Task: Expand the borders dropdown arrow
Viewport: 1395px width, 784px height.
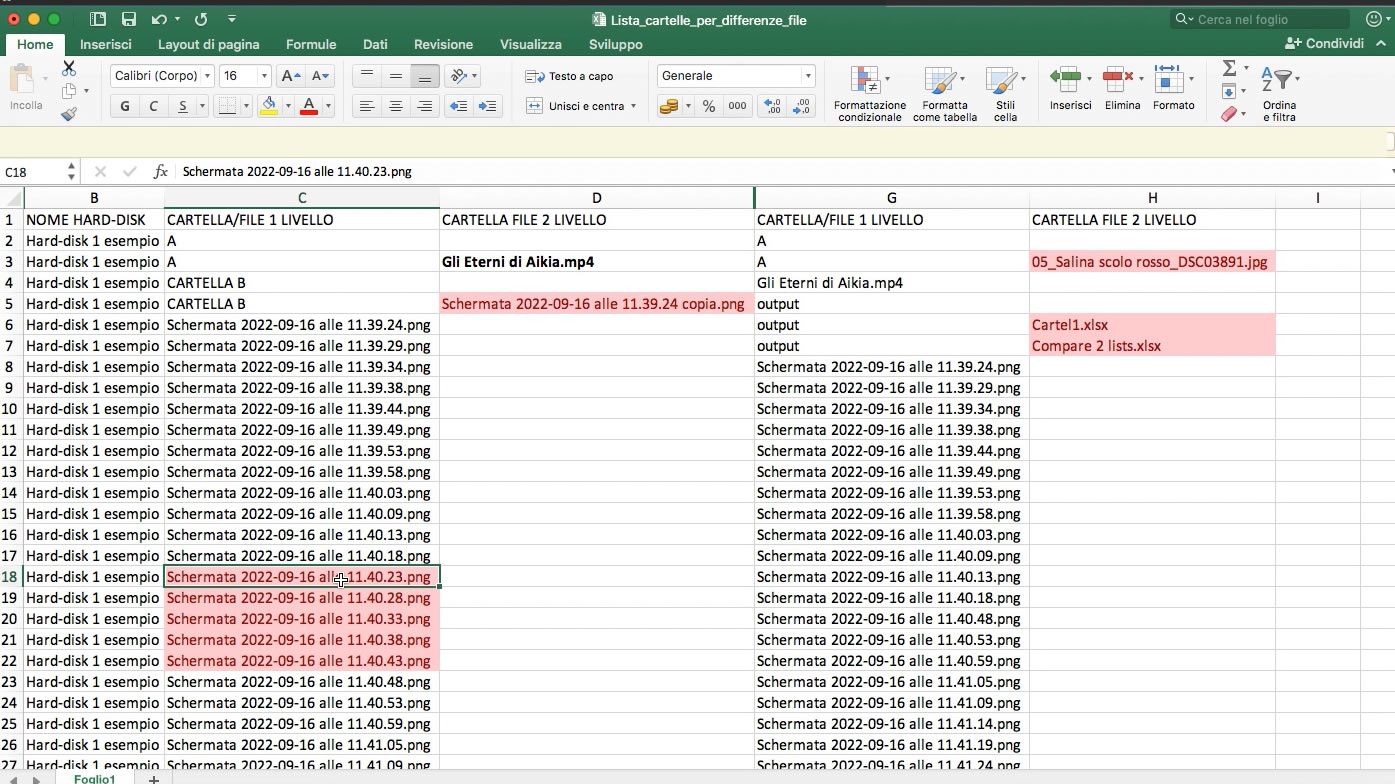Action: [246, 106]
